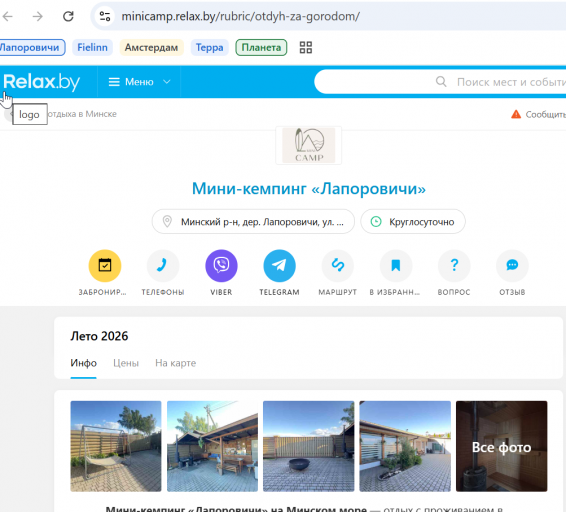
Task: Open the covered terrace photo
Action: click(212, 446)
